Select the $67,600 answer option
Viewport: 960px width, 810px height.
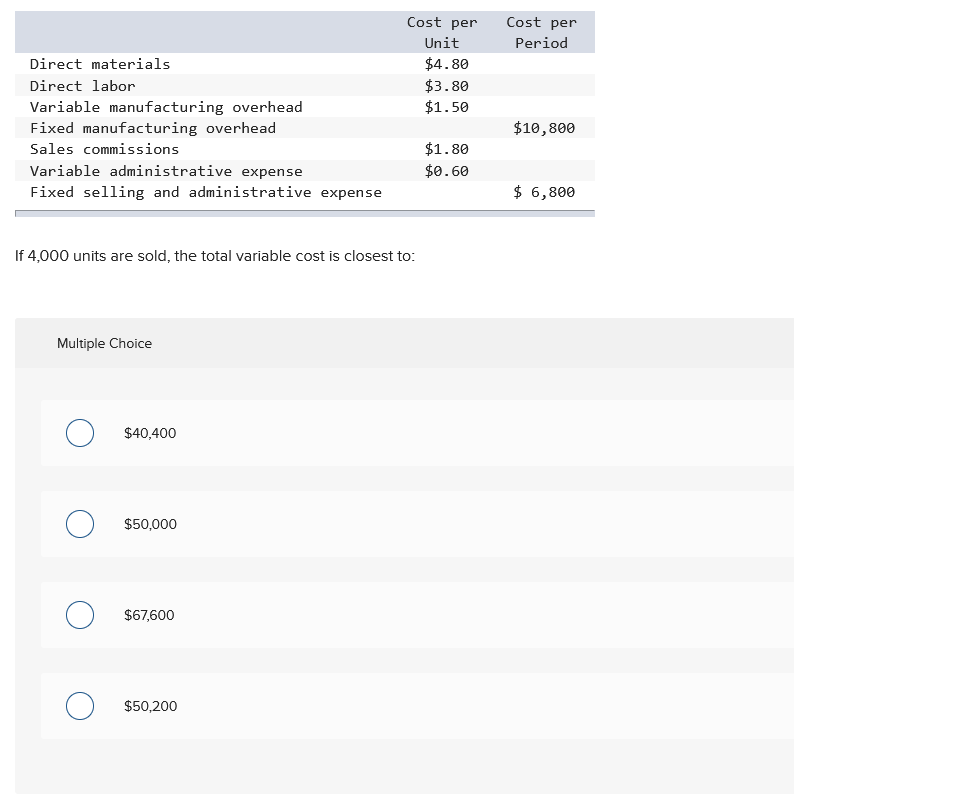pos(80,615)
